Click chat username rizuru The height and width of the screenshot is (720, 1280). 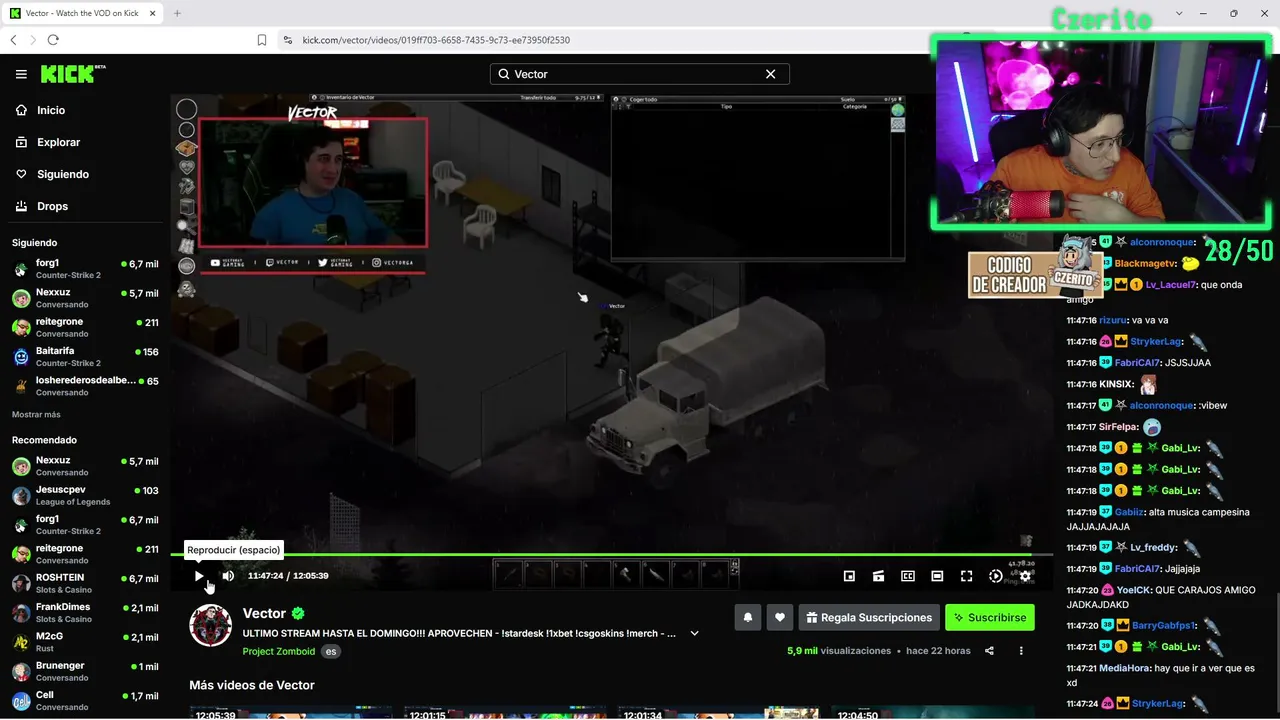[1113, 320]
